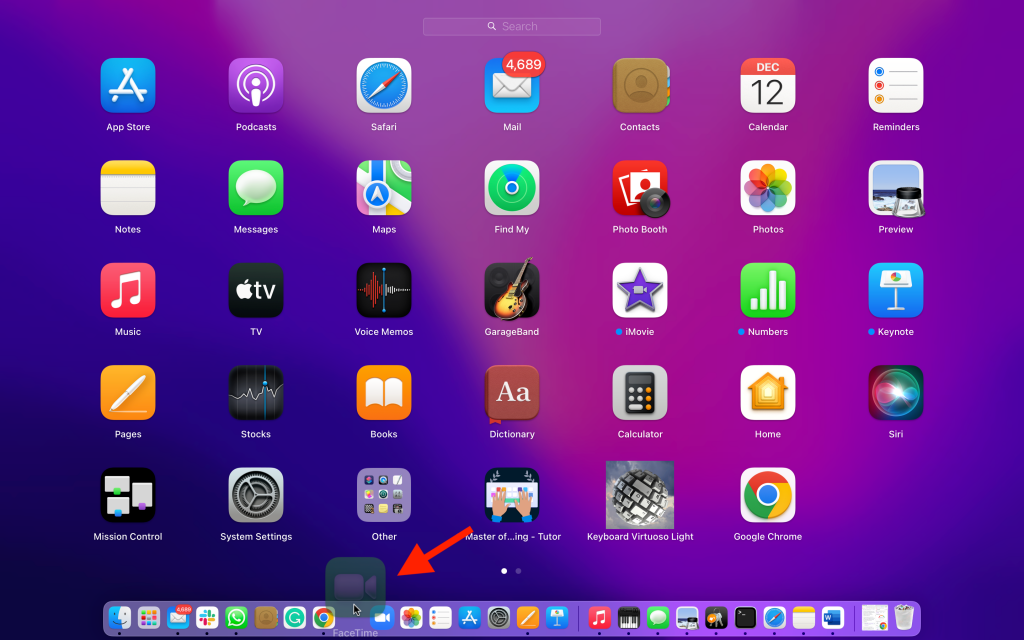
Task: Open Notes in the Launchpad grid
Action: pyautogui.click(x=128, y=188)
